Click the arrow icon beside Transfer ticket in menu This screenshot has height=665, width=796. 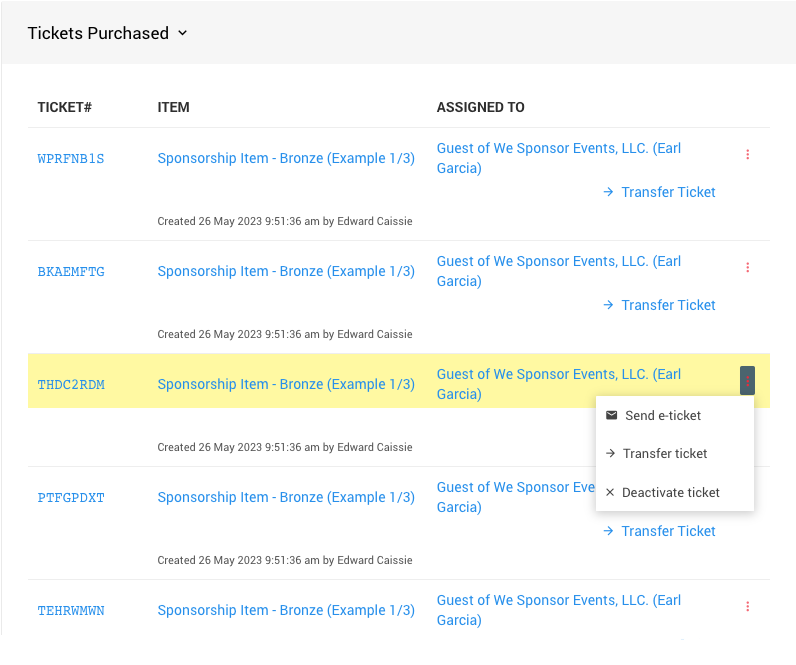point(611,453)
